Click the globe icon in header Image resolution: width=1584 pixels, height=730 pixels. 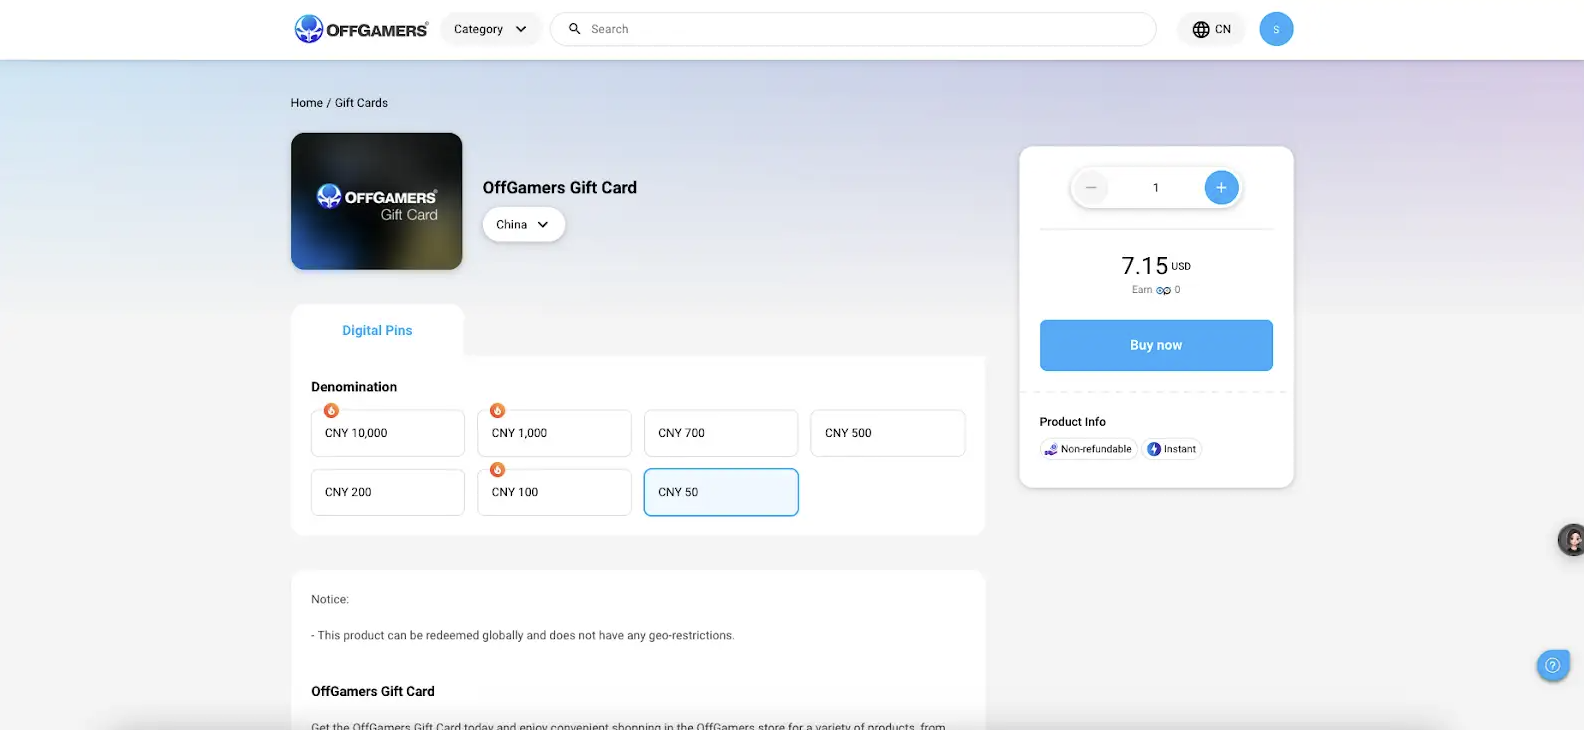(x=1201, y=29)
